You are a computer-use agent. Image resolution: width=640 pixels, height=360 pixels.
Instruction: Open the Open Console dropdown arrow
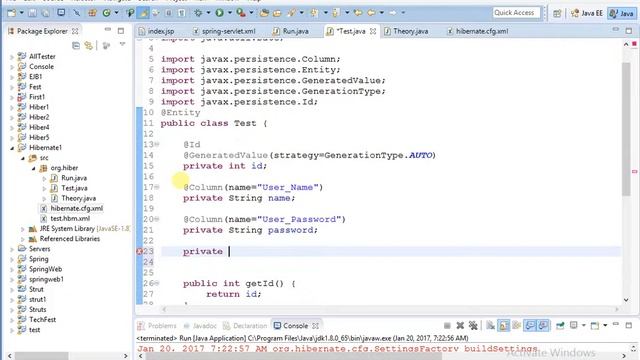tap(605, 326)
